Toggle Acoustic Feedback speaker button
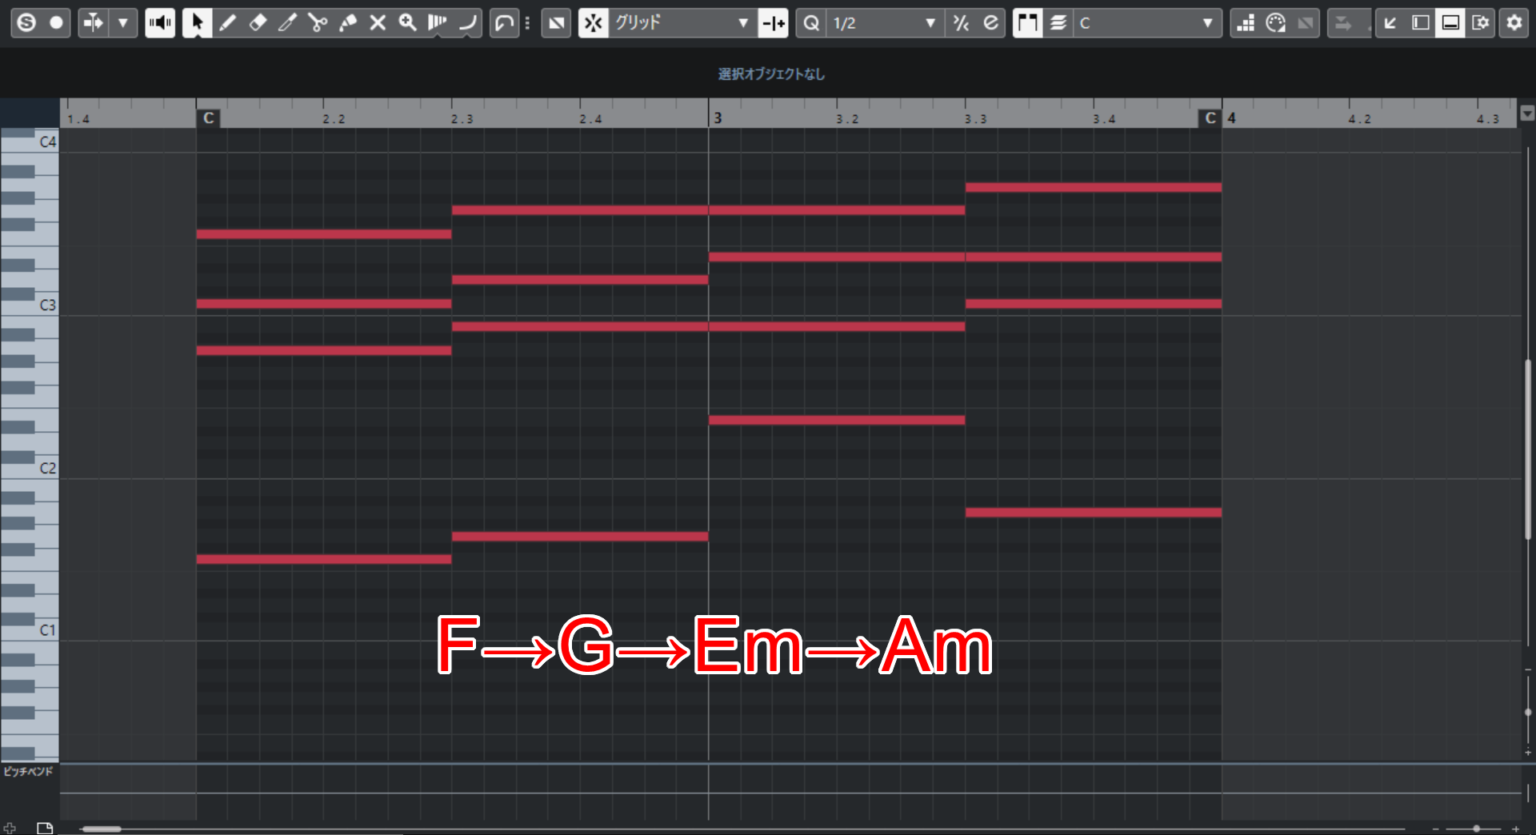 [160, 22]
